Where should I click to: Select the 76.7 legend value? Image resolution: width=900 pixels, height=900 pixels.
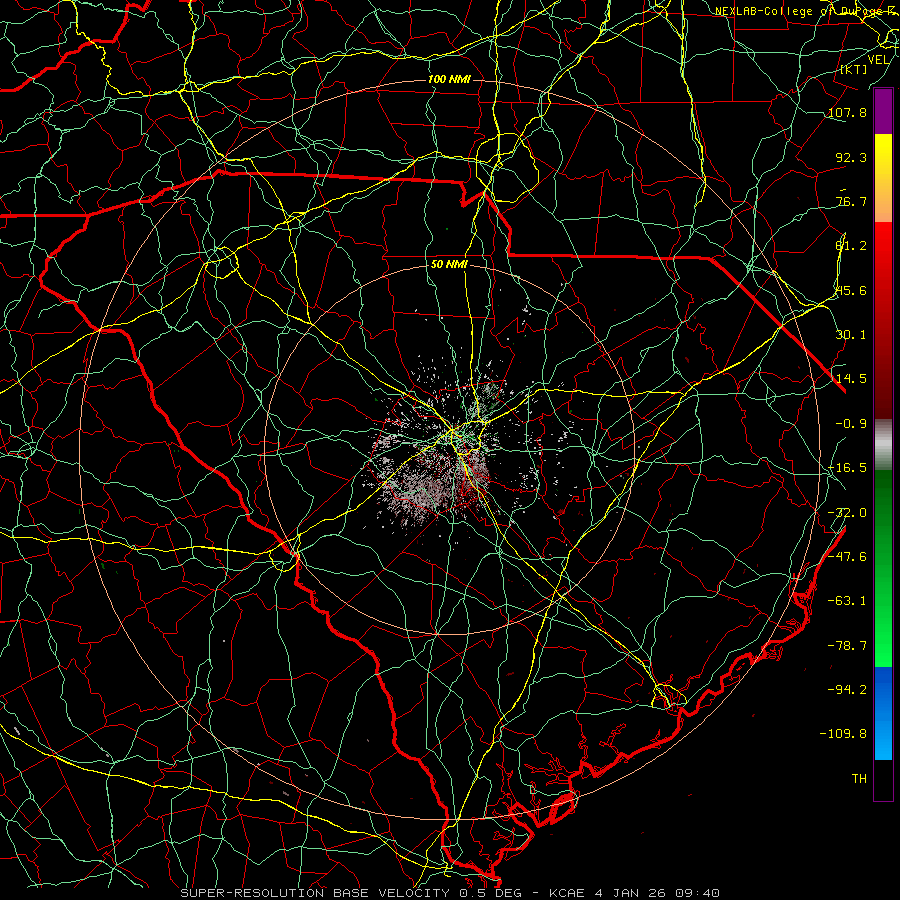[851, 201]
